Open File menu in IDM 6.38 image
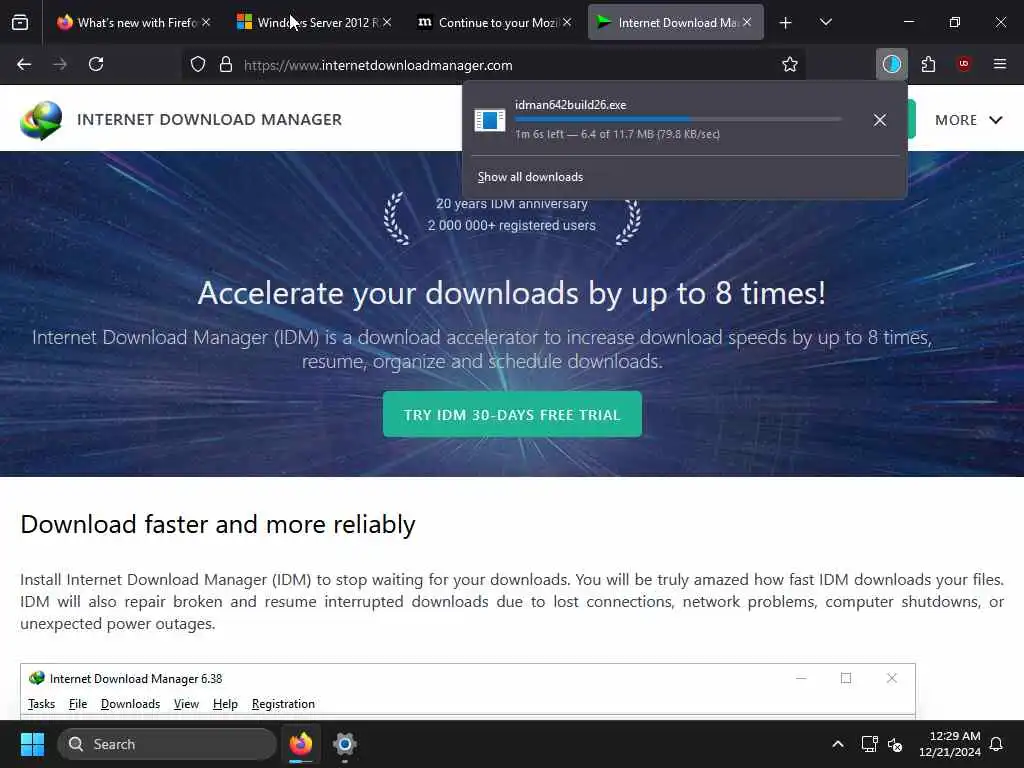The width and height of the screenshot is (1024, 768). click(x=78, y=704)
